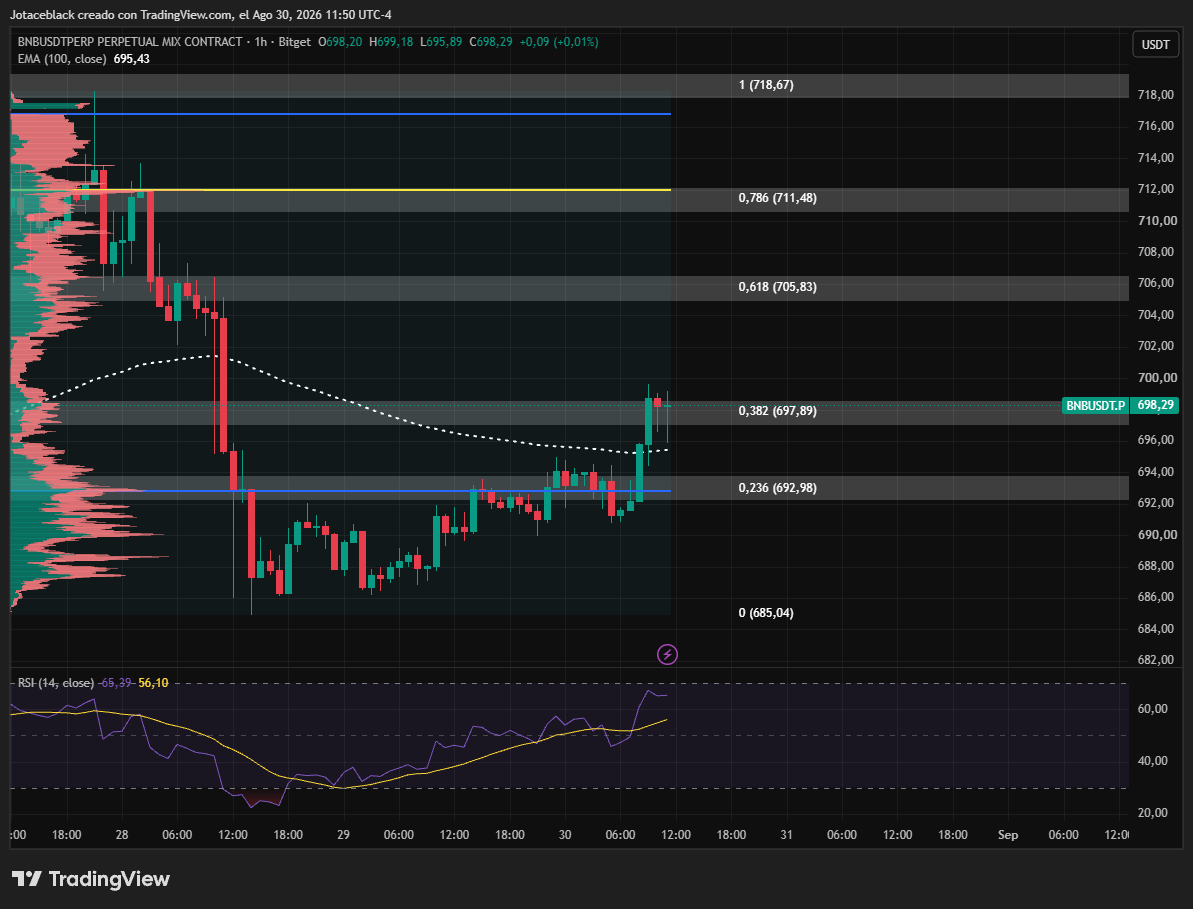Click the 1h interval in chart header
The width and height of the screenshot is (1193, 909).
261,42
